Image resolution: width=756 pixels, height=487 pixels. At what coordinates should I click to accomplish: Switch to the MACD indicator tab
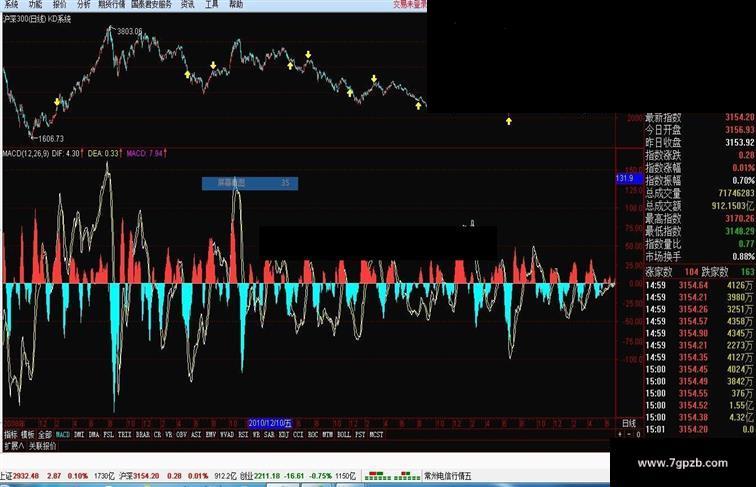63,434
